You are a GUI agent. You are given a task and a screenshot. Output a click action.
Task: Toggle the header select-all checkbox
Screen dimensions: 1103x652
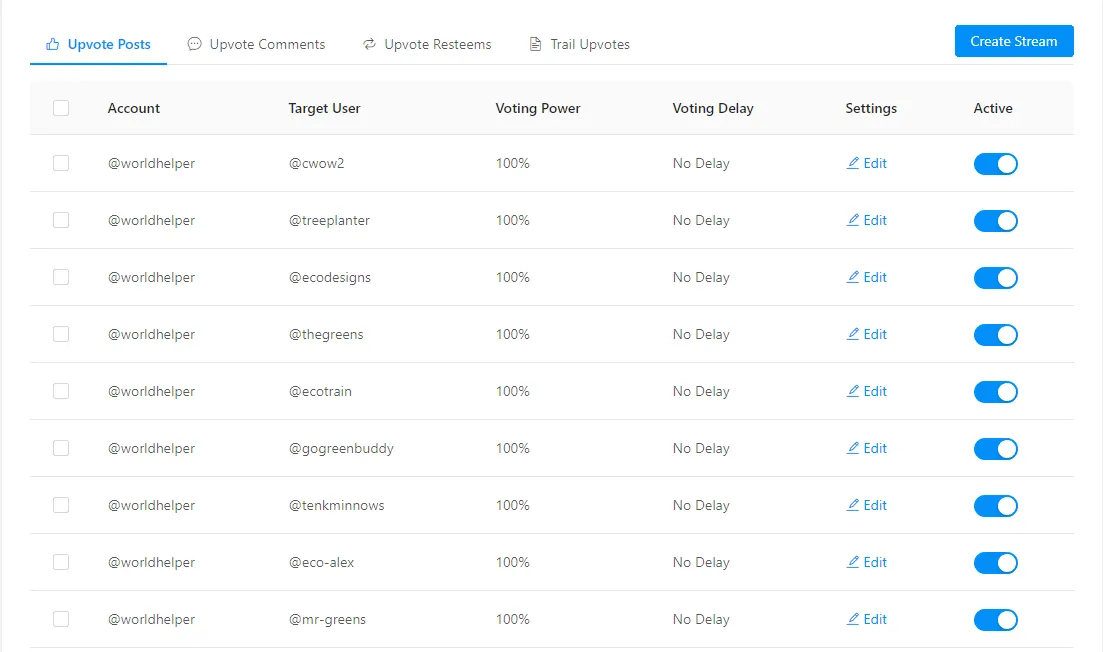click(61, 108)
